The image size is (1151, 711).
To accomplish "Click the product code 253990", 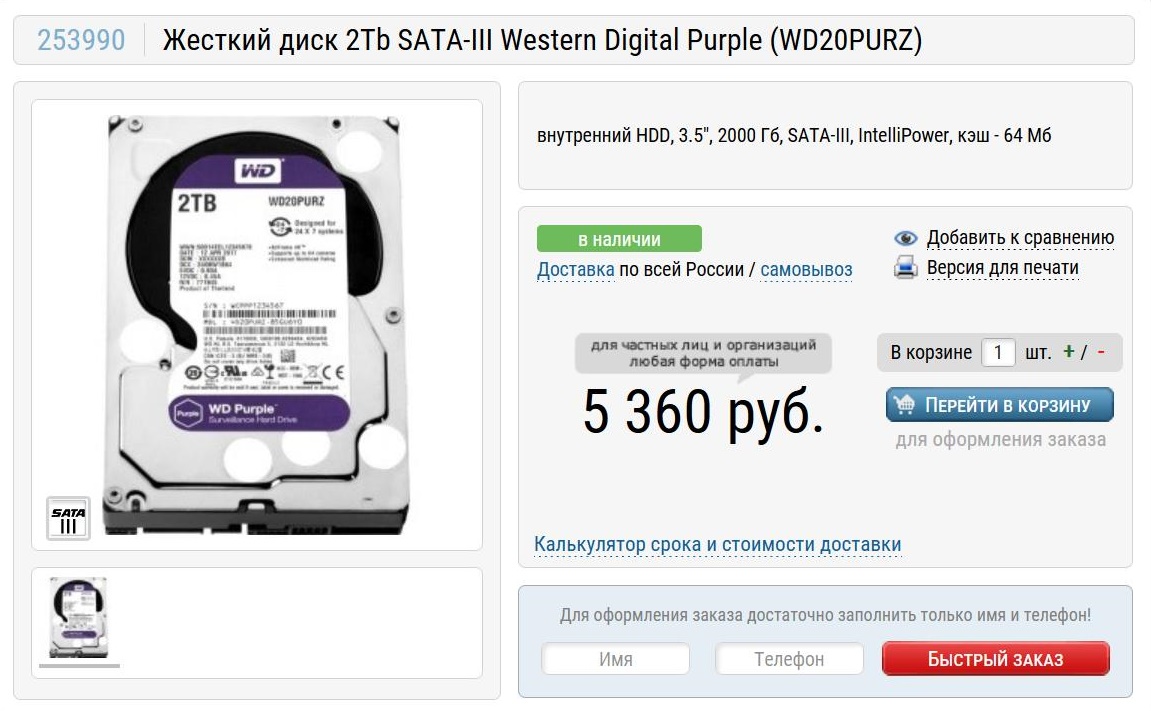I will (x=81, y=40).
